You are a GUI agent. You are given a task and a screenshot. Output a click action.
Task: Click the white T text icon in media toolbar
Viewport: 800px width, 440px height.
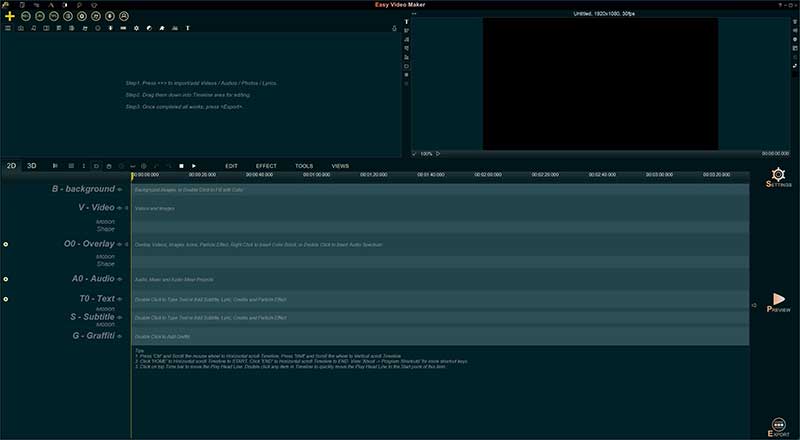(188, 28)
